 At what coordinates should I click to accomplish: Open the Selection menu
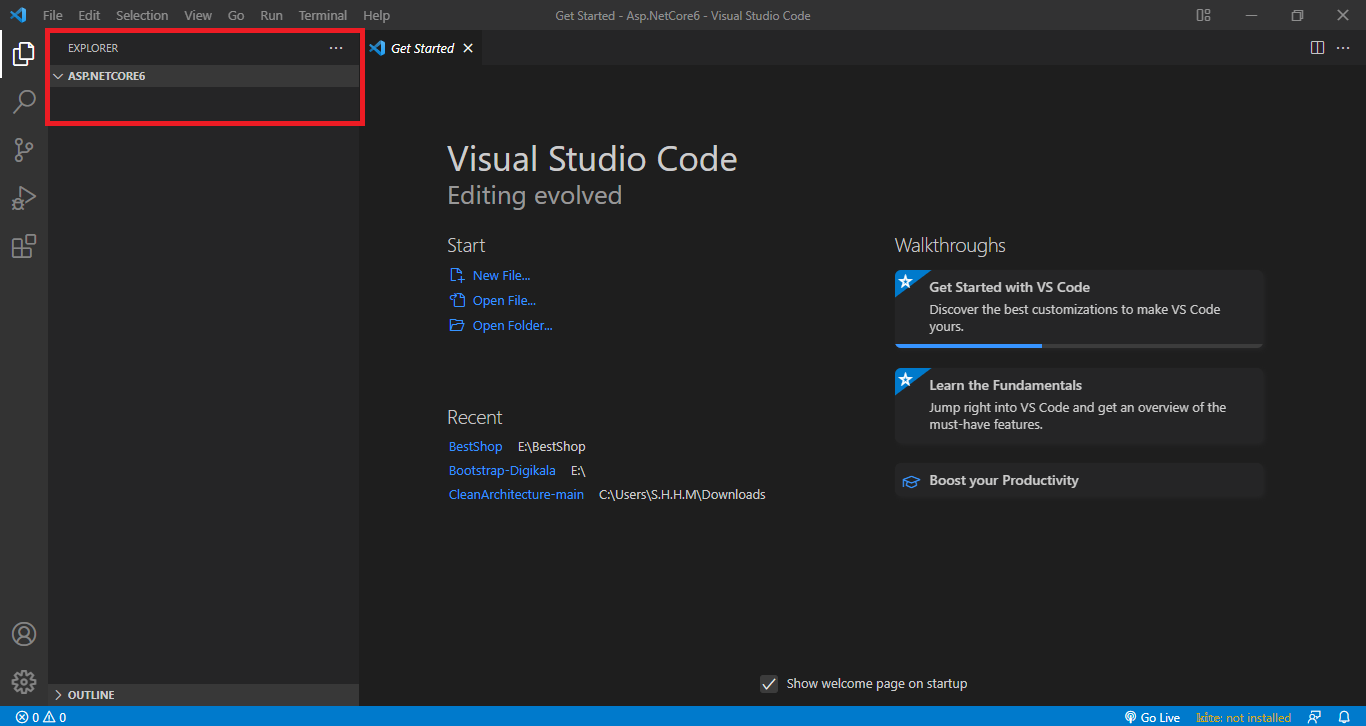pos(142,15)
